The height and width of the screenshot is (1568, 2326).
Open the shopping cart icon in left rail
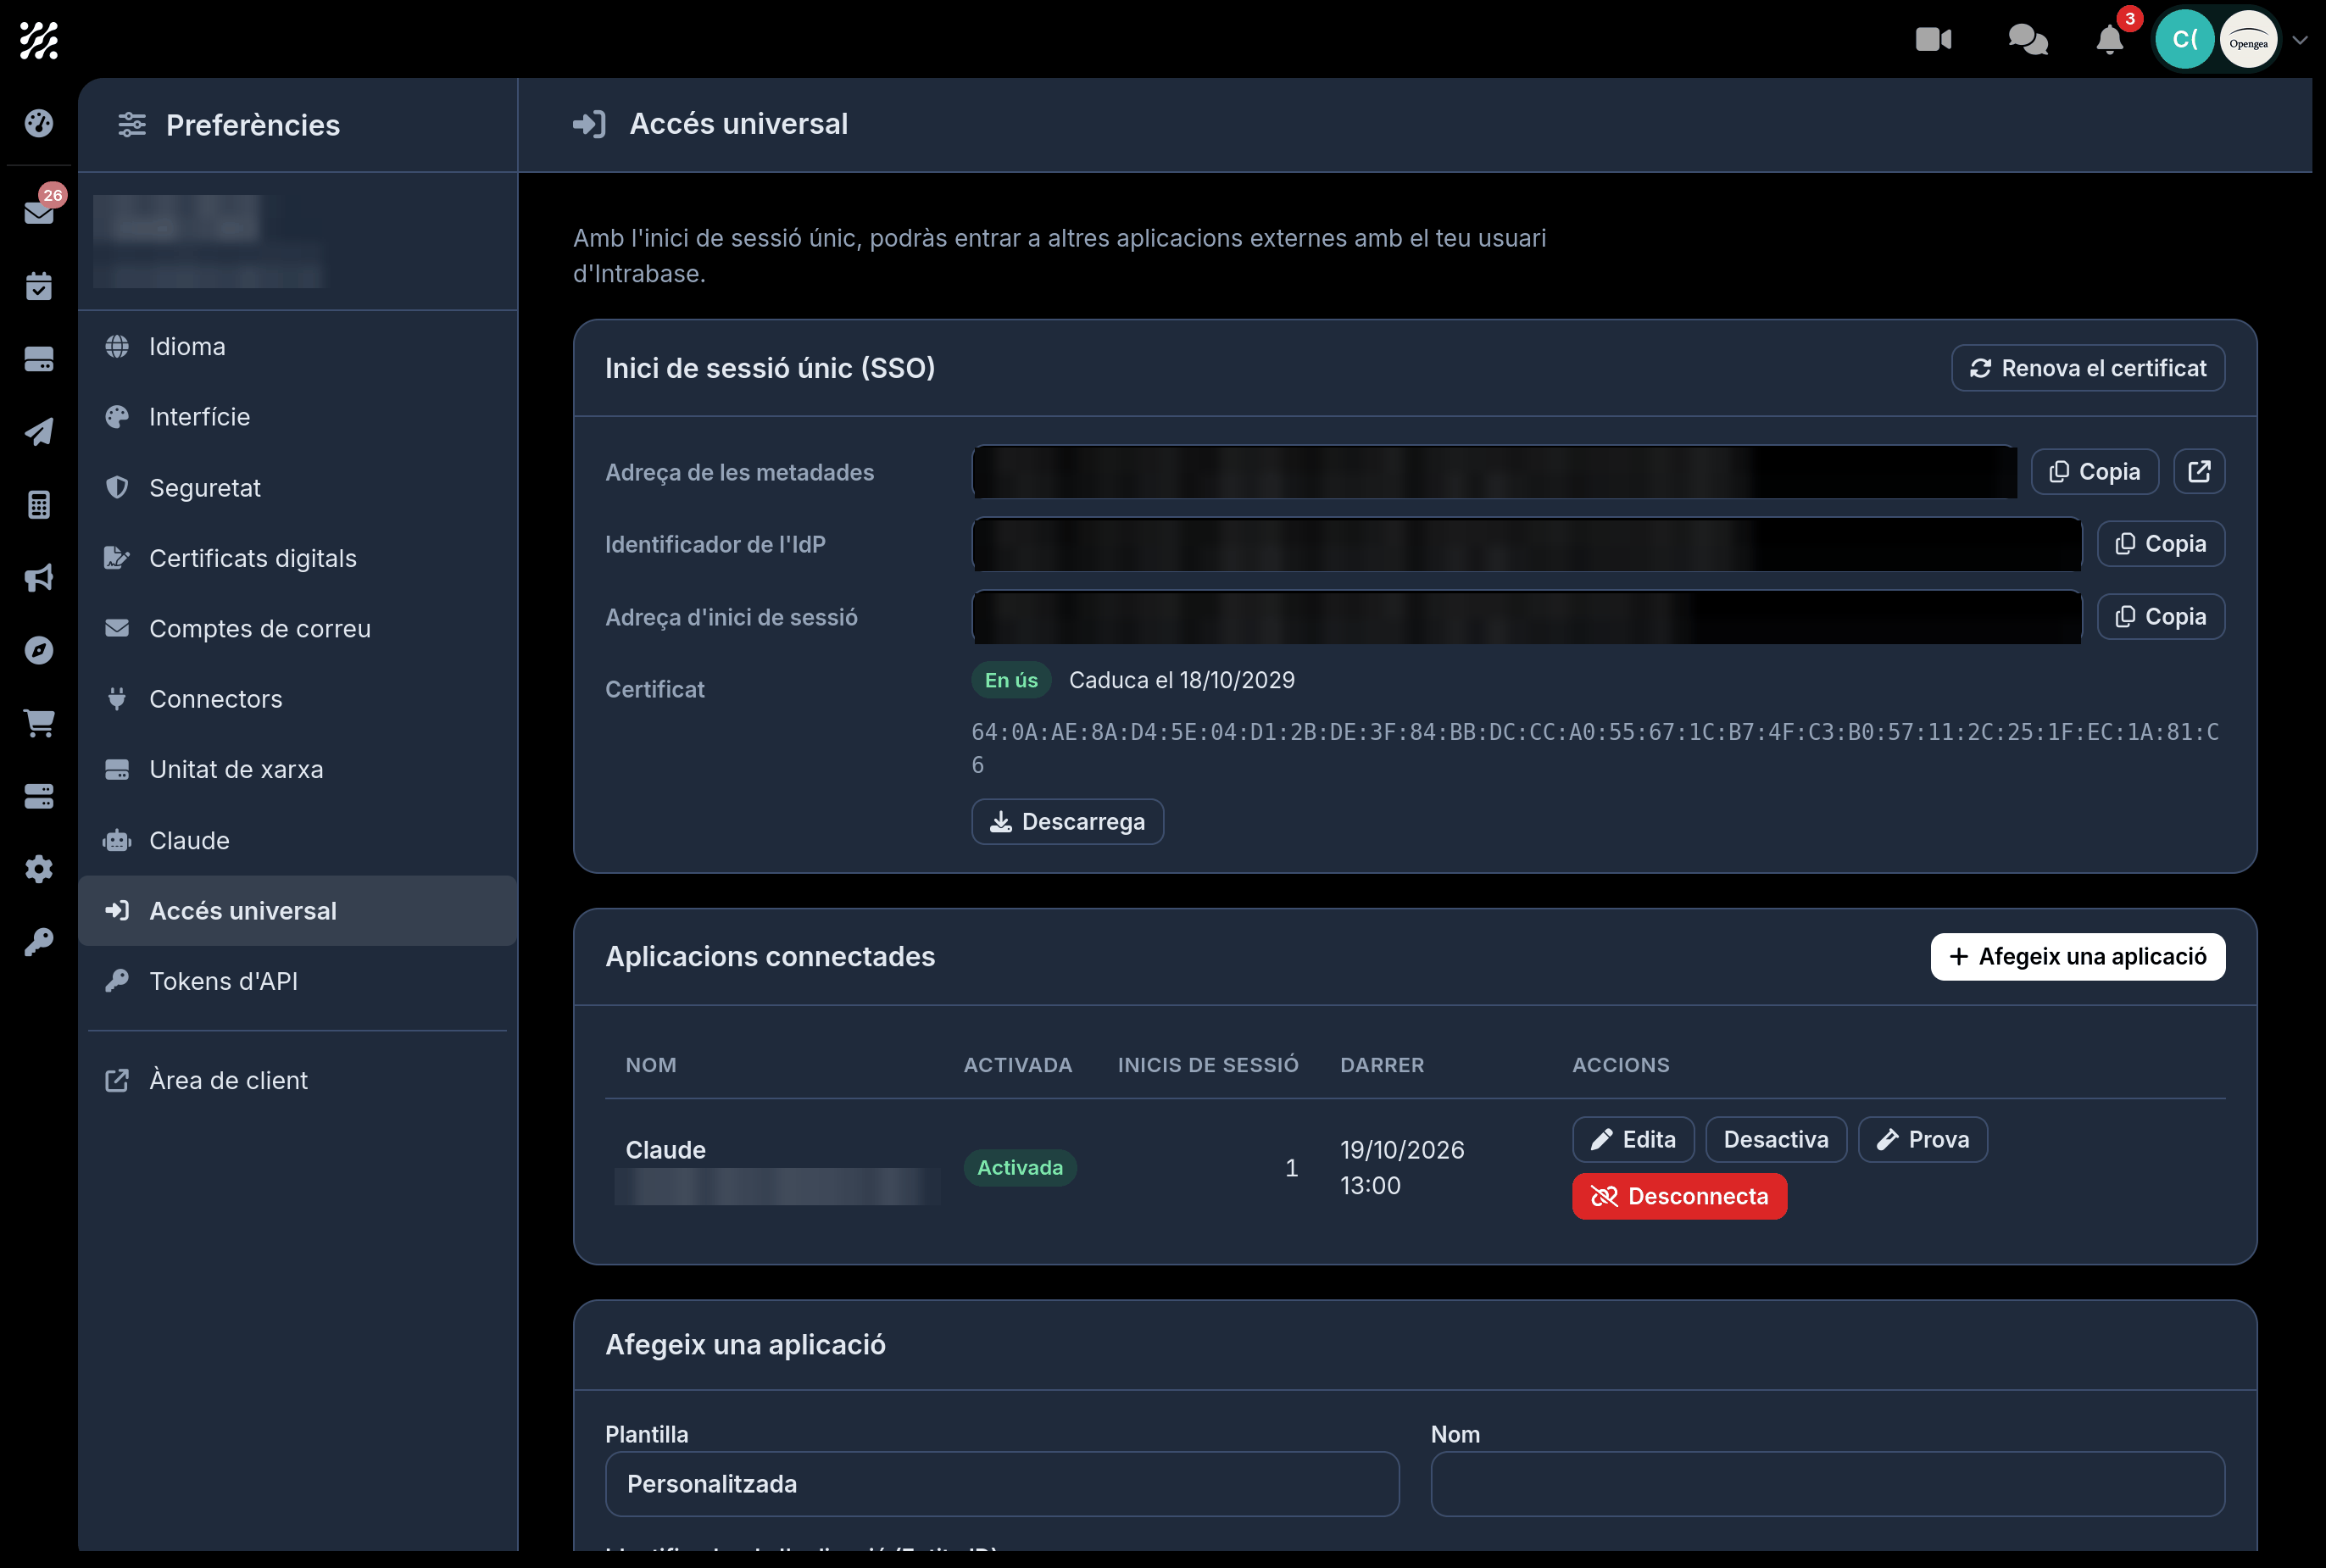(39, 723)
